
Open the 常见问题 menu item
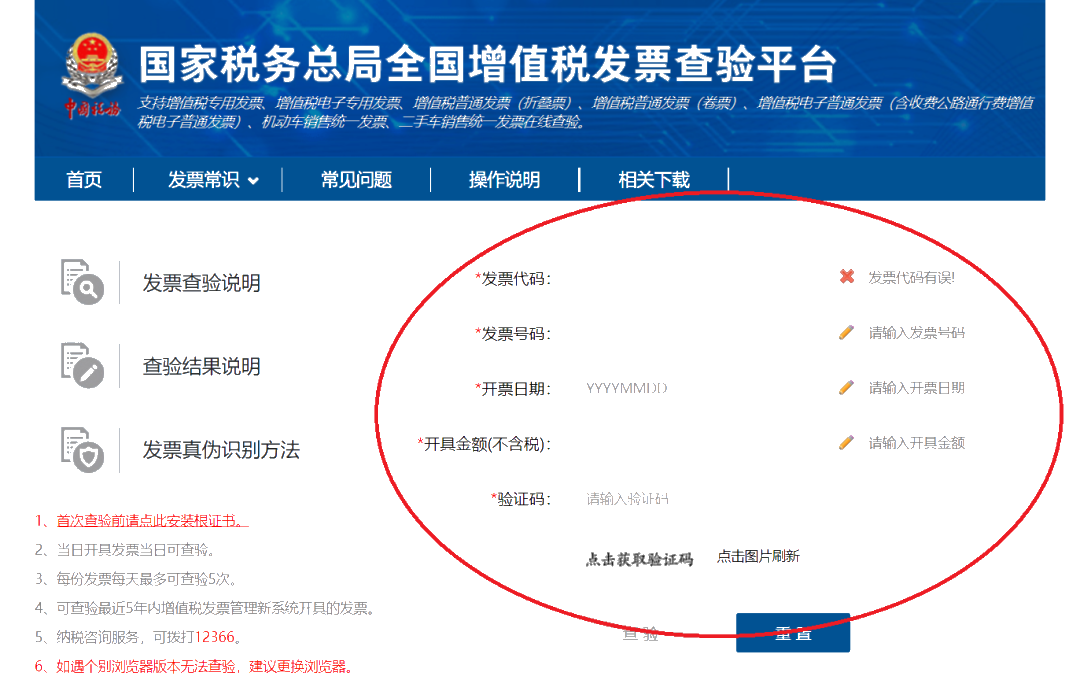pos(356,180)
